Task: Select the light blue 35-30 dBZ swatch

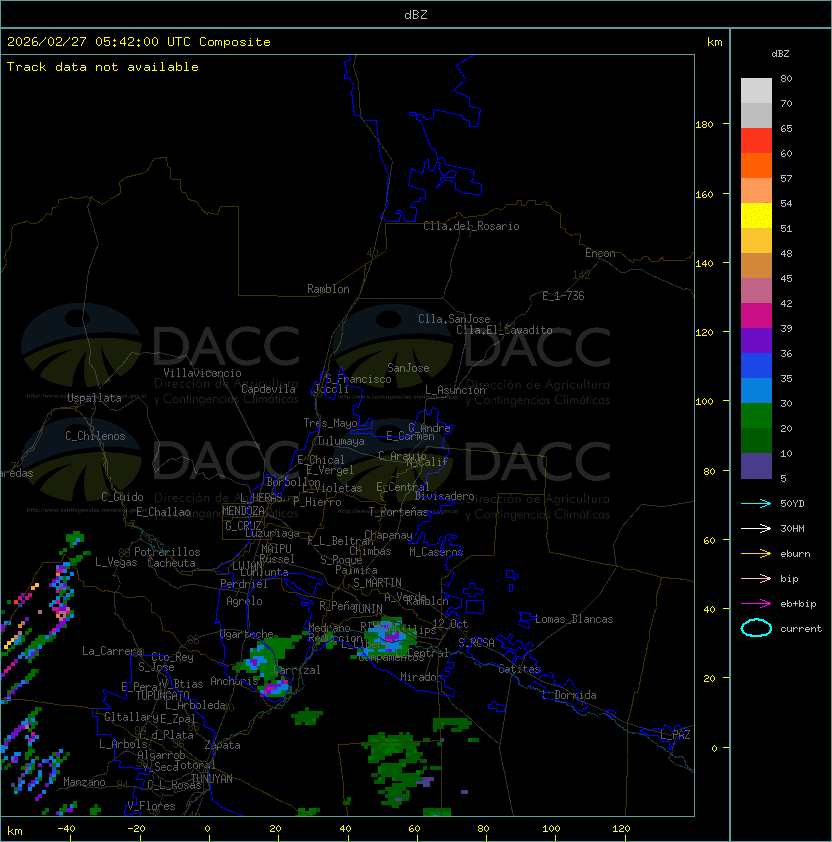Action: click(756, 390)
